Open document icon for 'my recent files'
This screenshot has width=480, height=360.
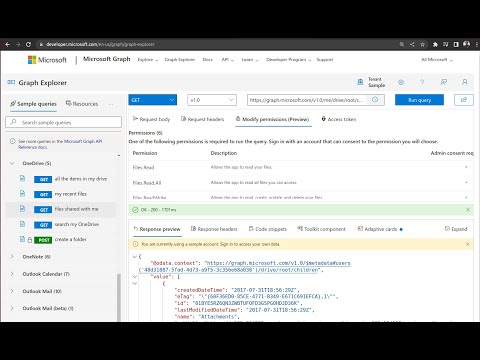pyautogui.click(x=22, y=194)
